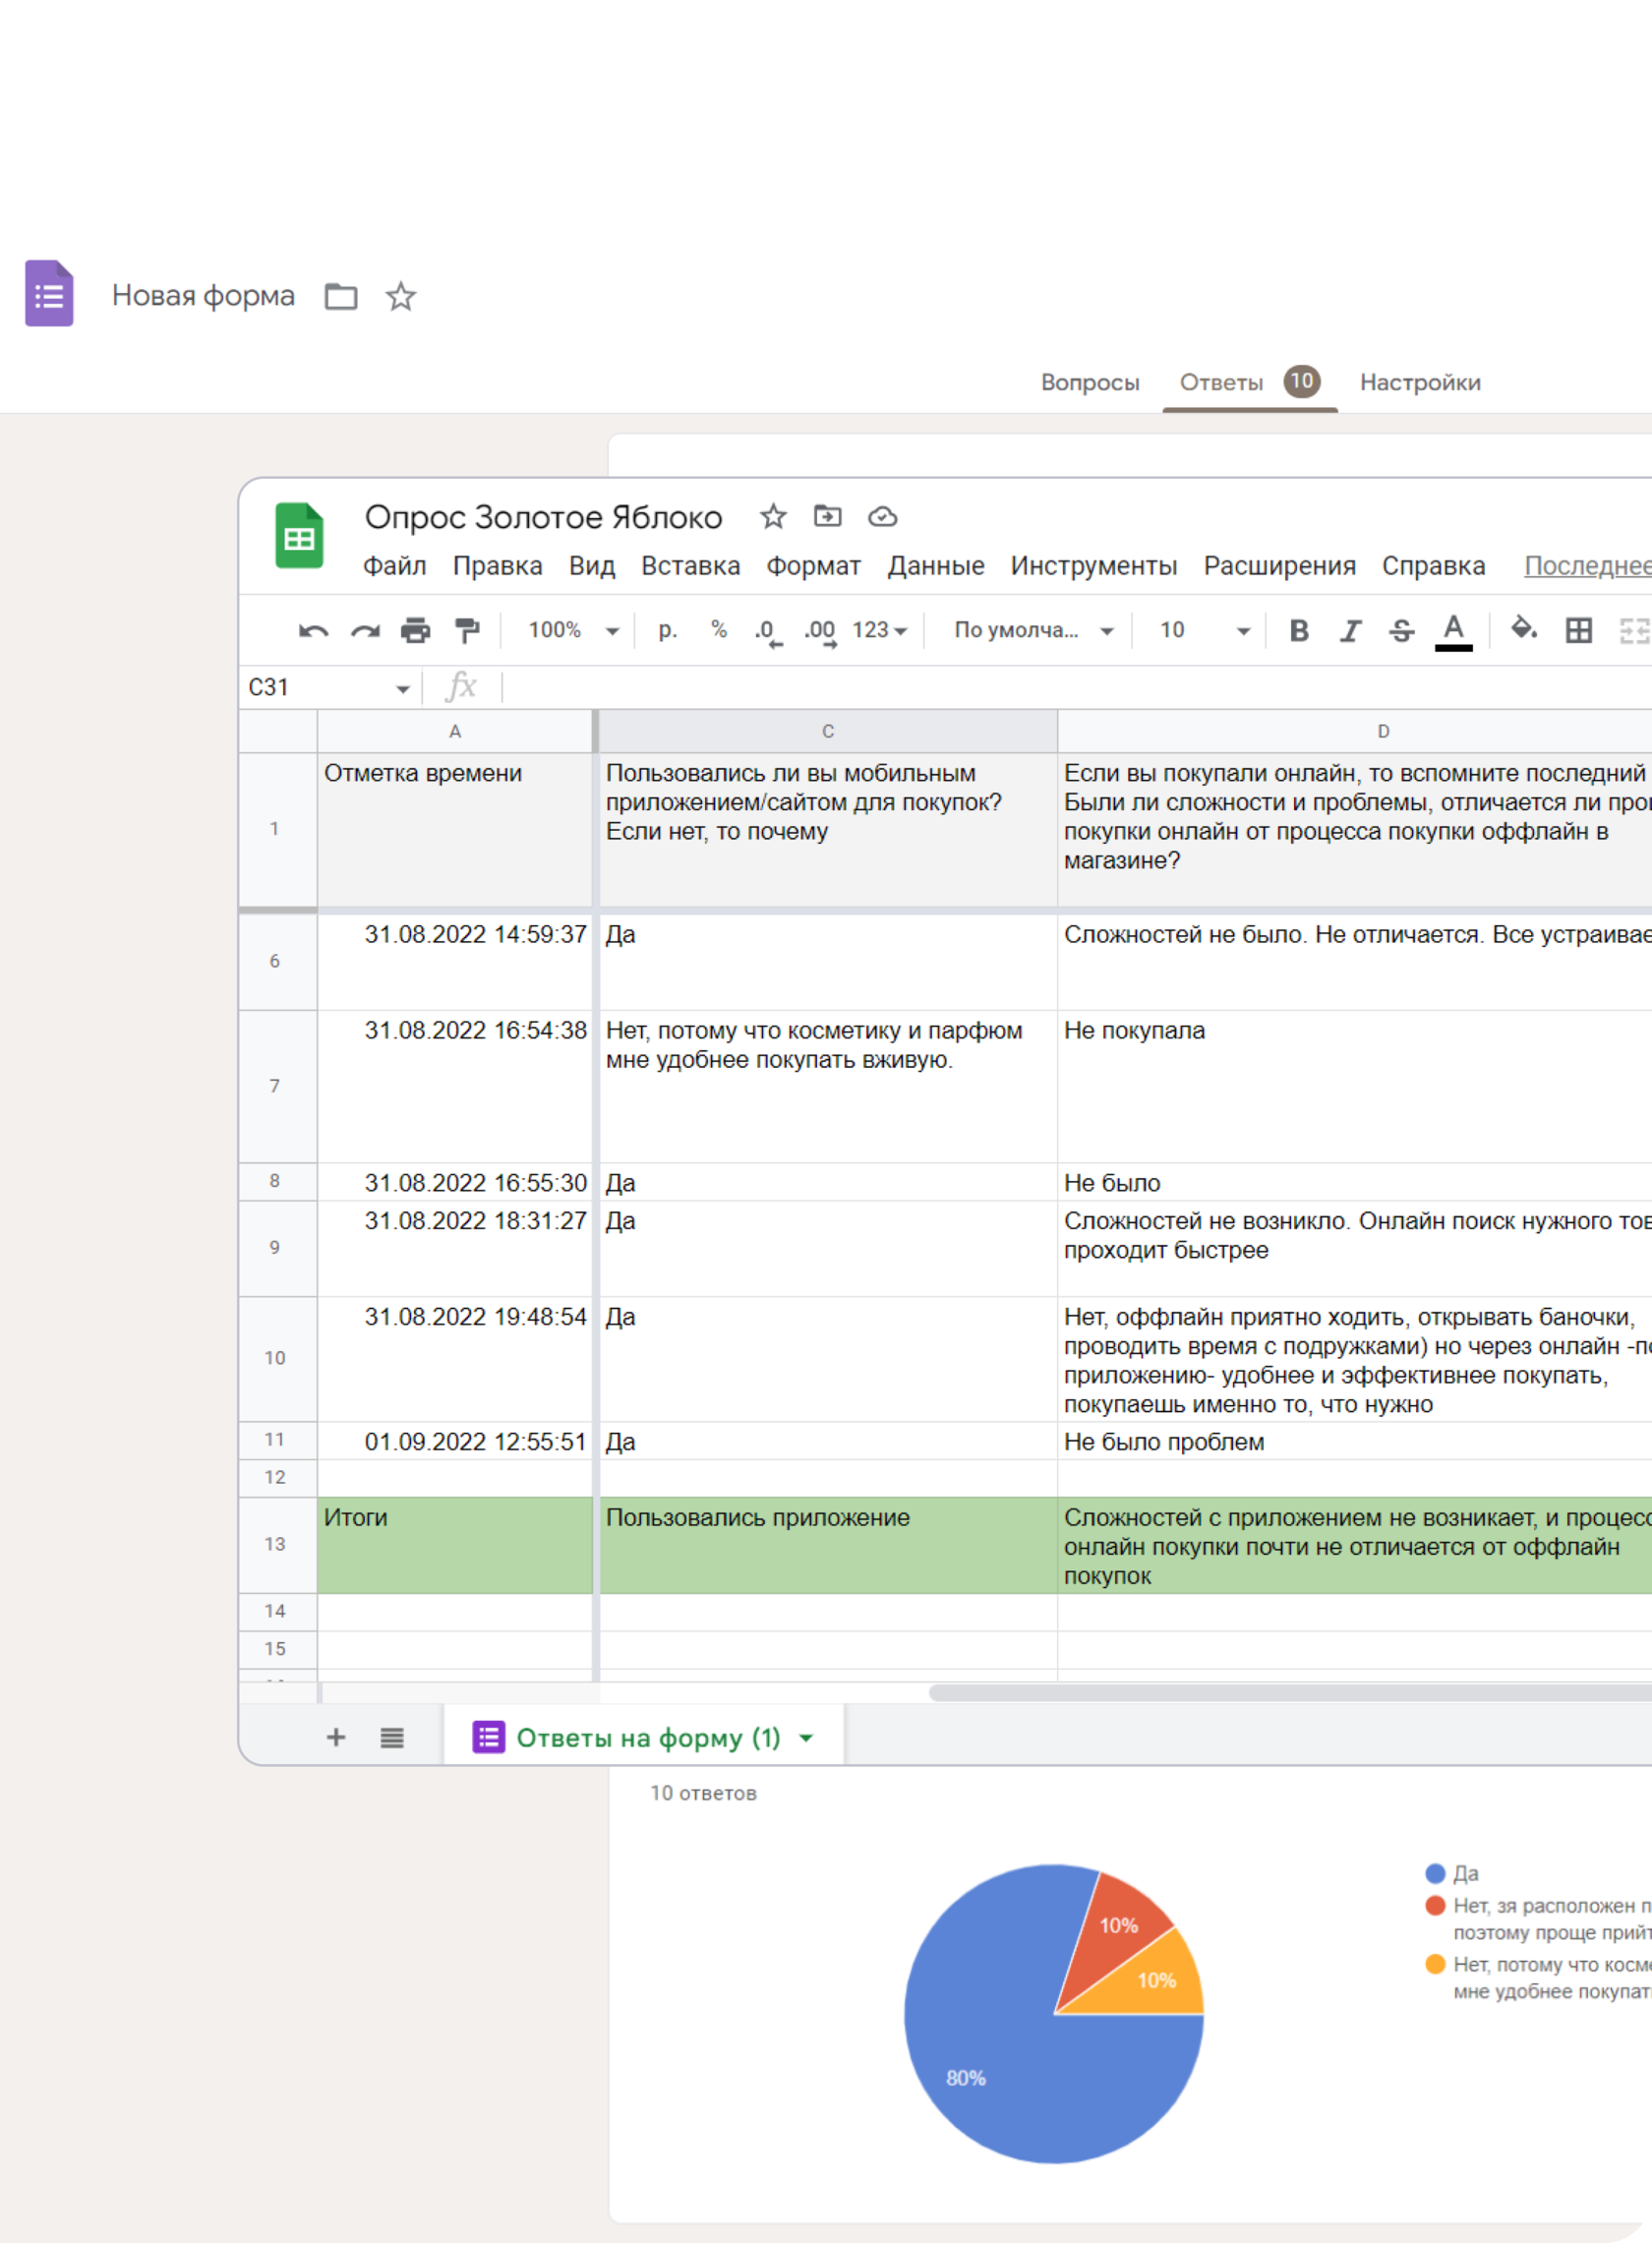Format as percent
The width and height of the screenshot is (1652, 2243).
pos(719,629)
